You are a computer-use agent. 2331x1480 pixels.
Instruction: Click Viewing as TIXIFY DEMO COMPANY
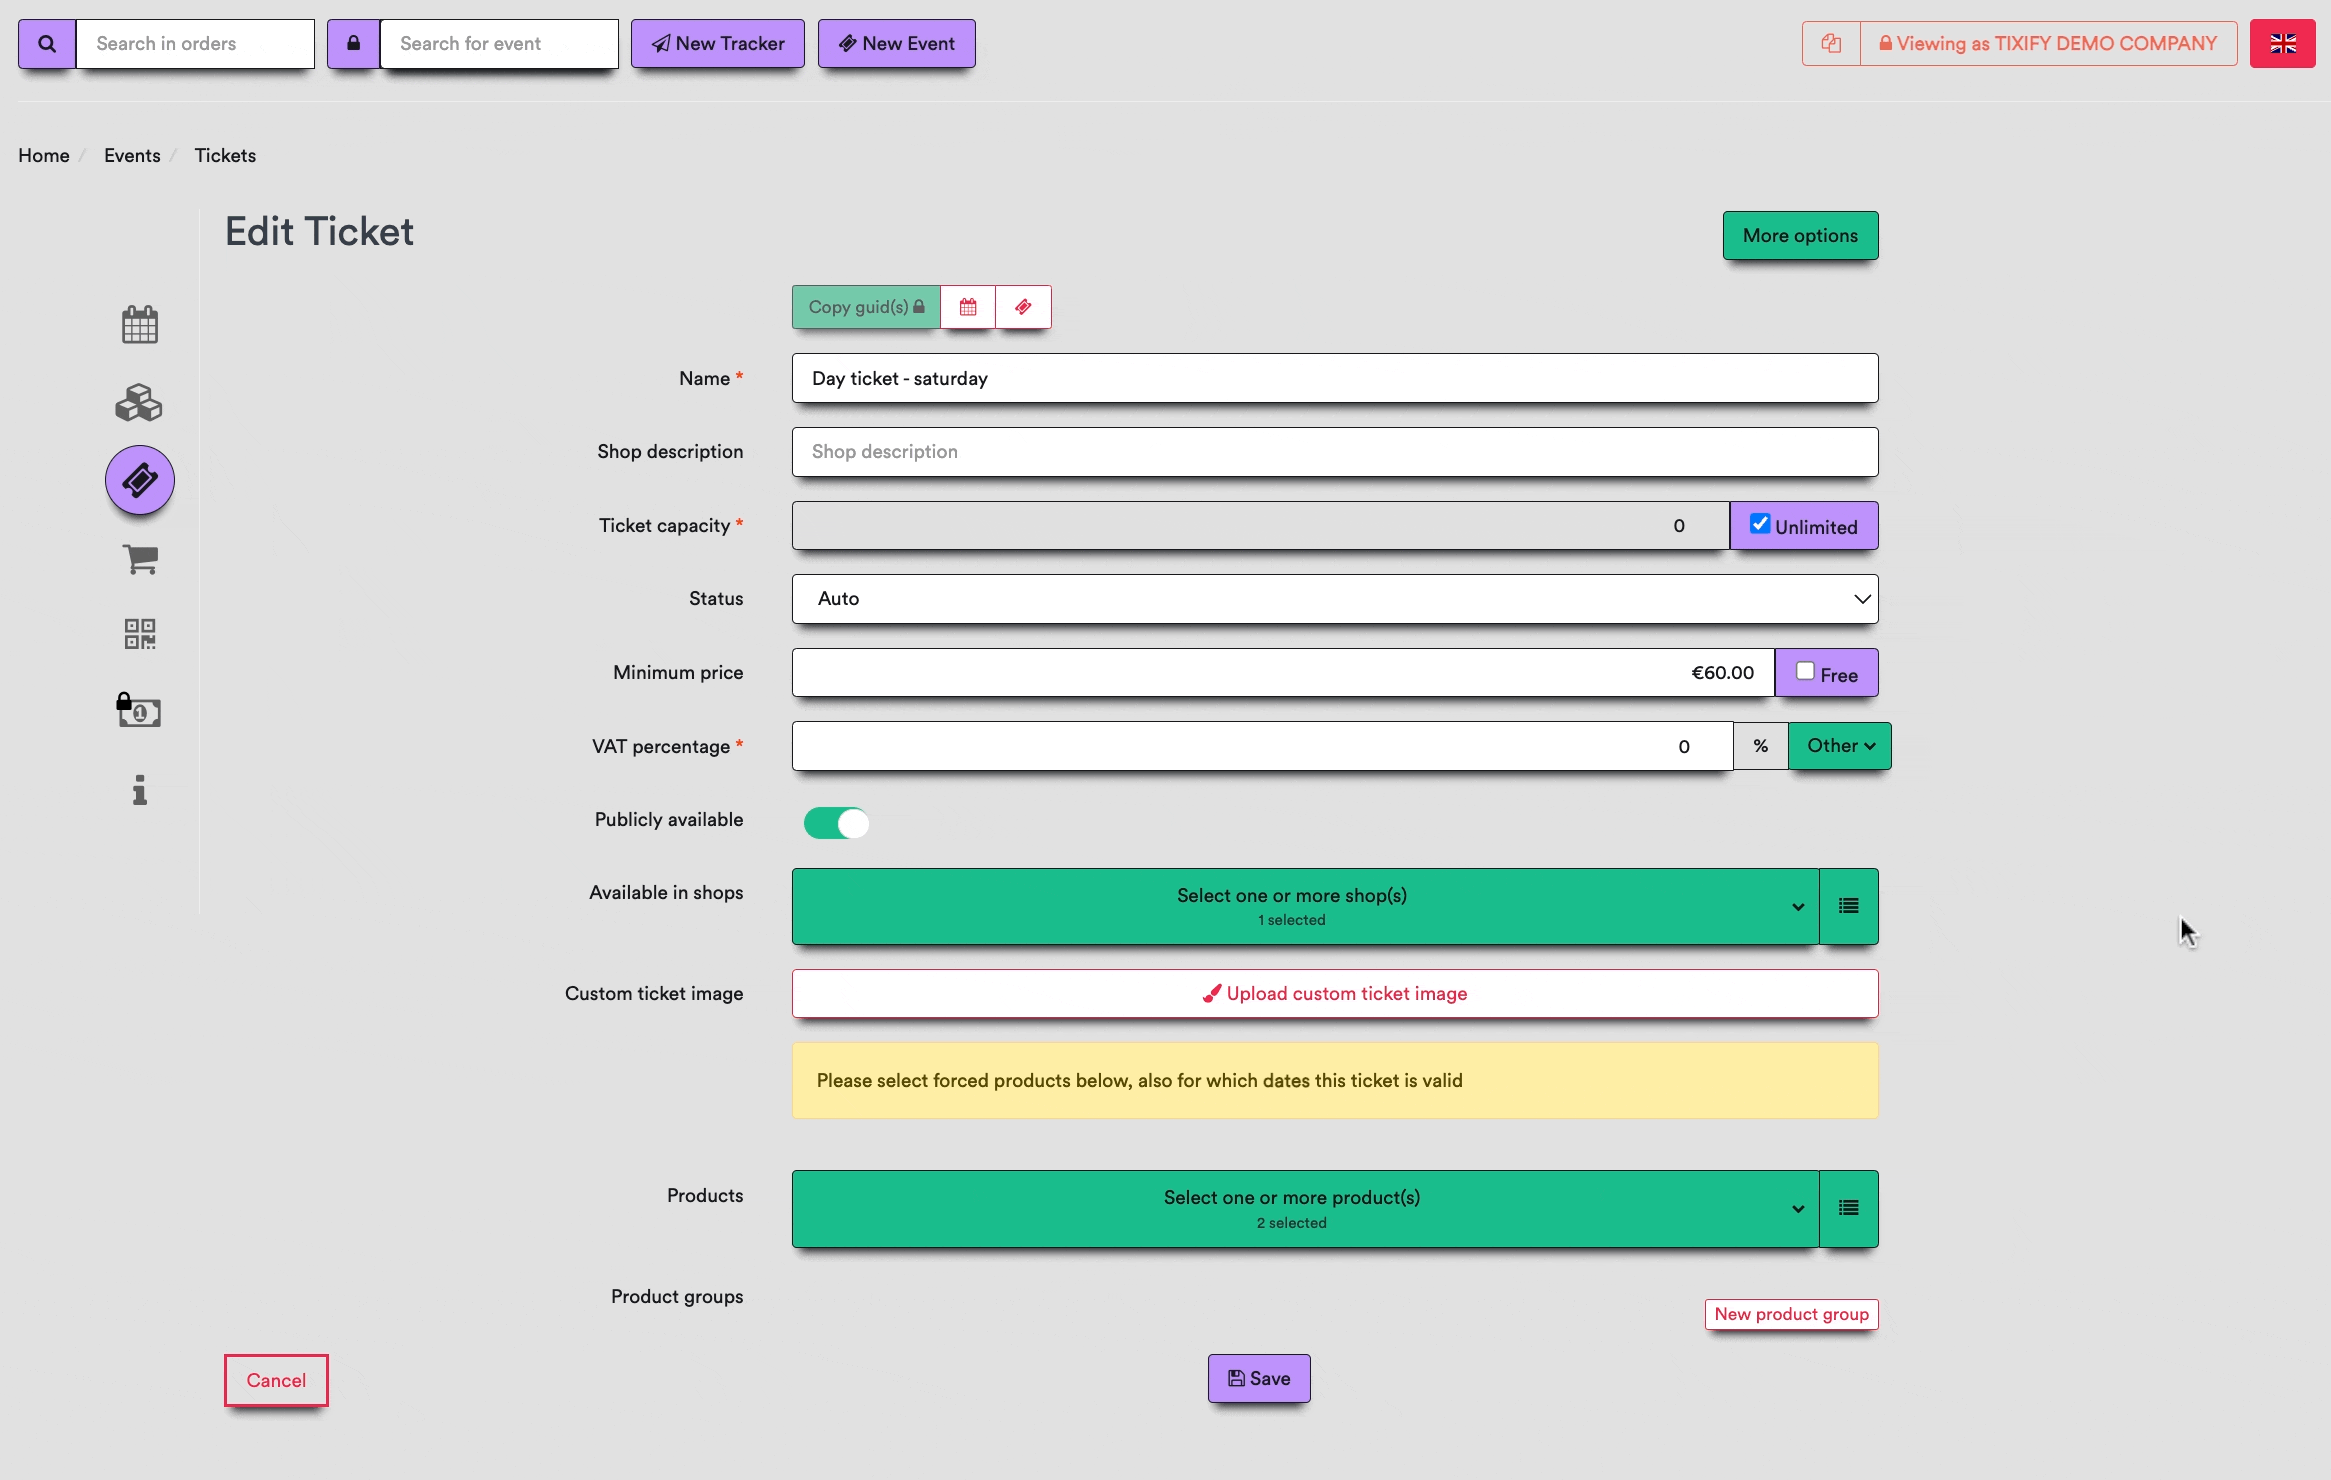pos(2048,44)
